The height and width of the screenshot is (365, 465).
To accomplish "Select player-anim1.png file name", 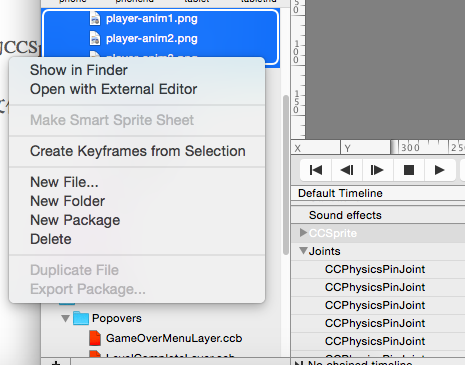I will pos(152,19).
